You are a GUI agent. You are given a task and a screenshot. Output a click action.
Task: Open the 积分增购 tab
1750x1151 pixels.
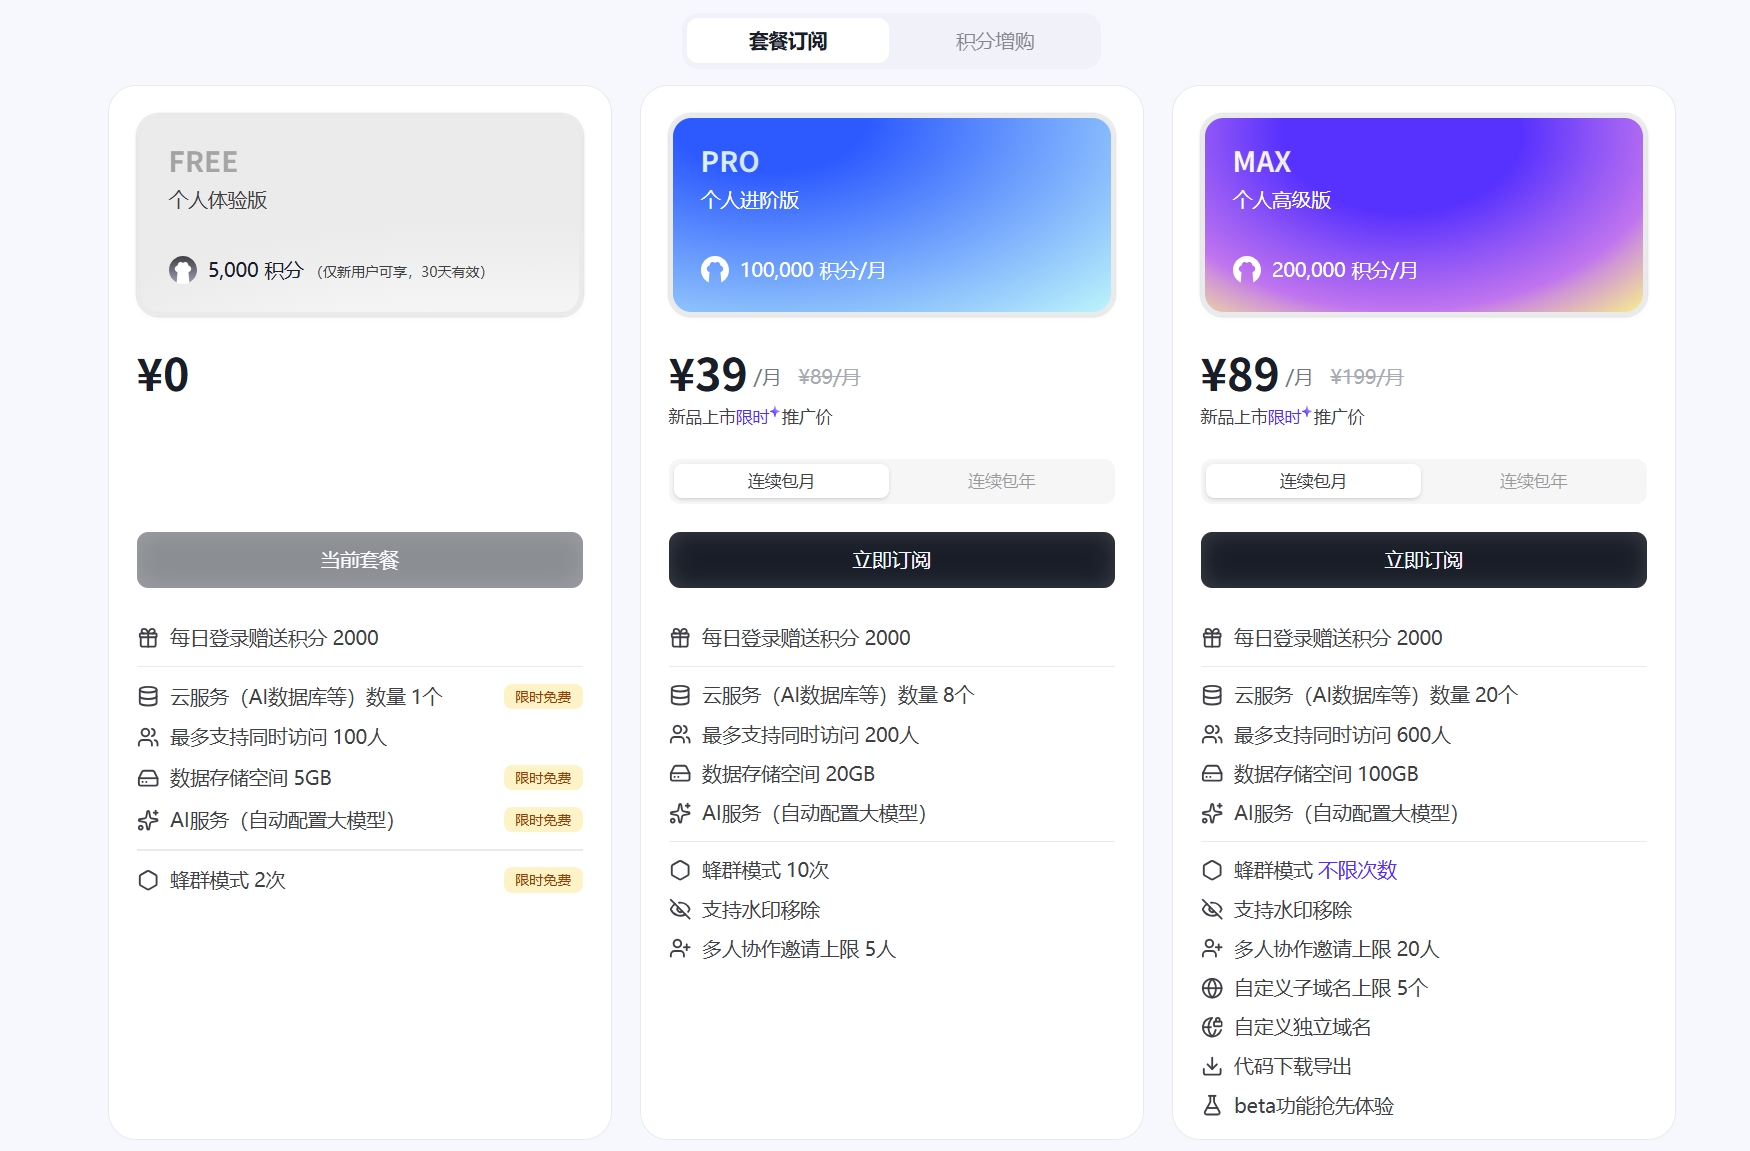[996, 41]
